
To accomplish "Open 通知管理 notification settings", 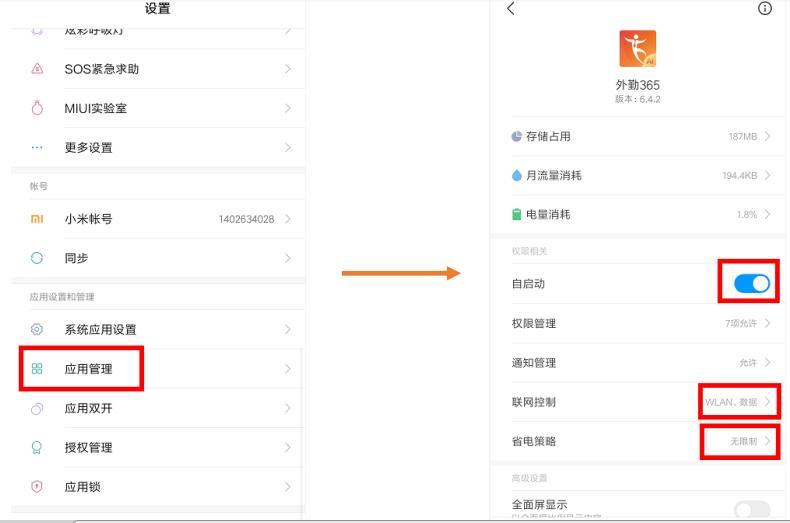I will click(640, 363).
